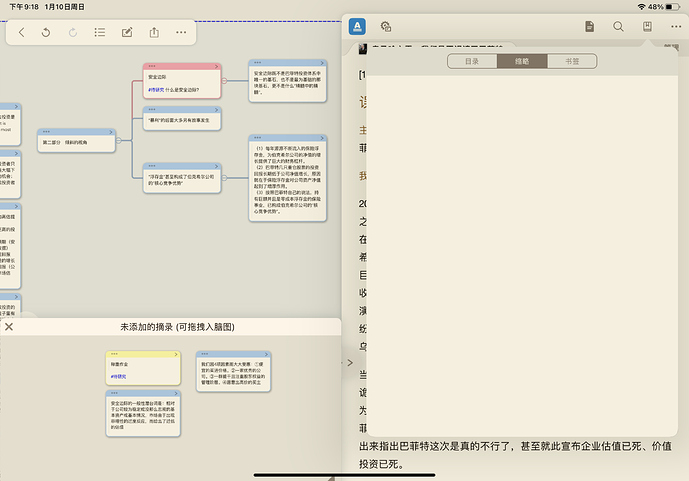Tap three dots on the "安全边际的一般性" excerpt card
The width and height of the screenshot is (689, 481).
[114, 393]
